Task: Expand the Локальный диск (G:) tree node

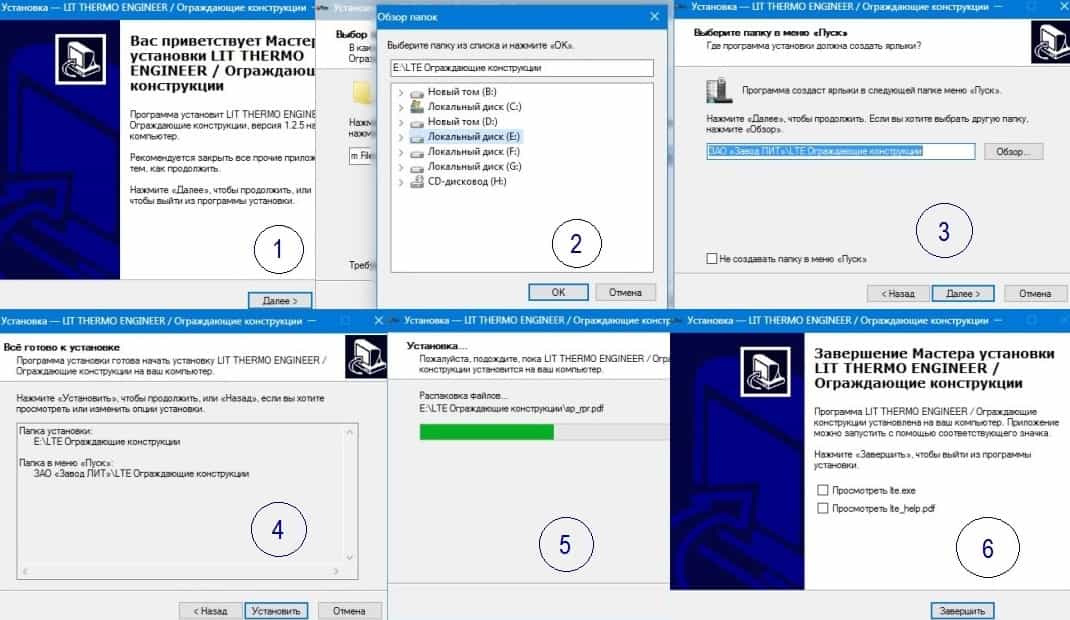Action: 401,166
